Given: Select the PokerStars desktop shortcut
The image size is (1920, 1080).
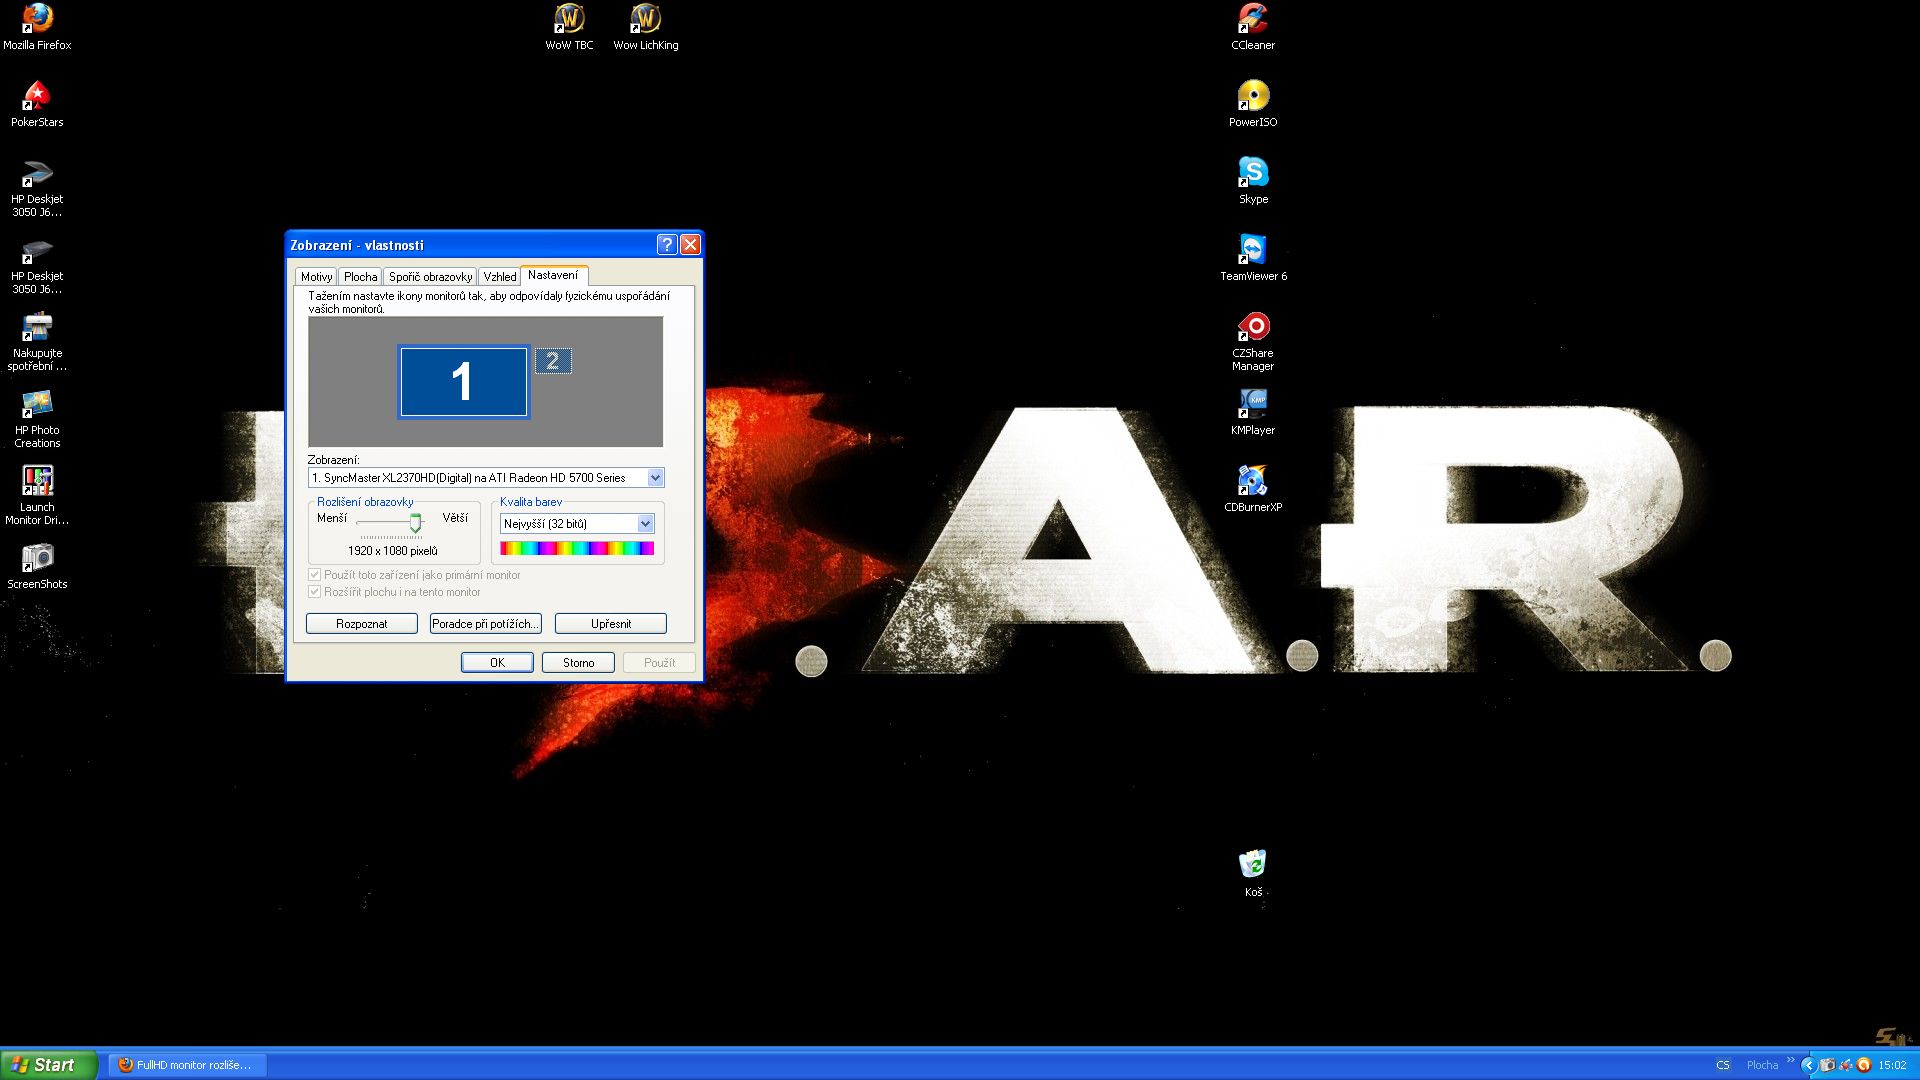Looking at the screenshot, I should pyautogui.click(x=37, y=97).
